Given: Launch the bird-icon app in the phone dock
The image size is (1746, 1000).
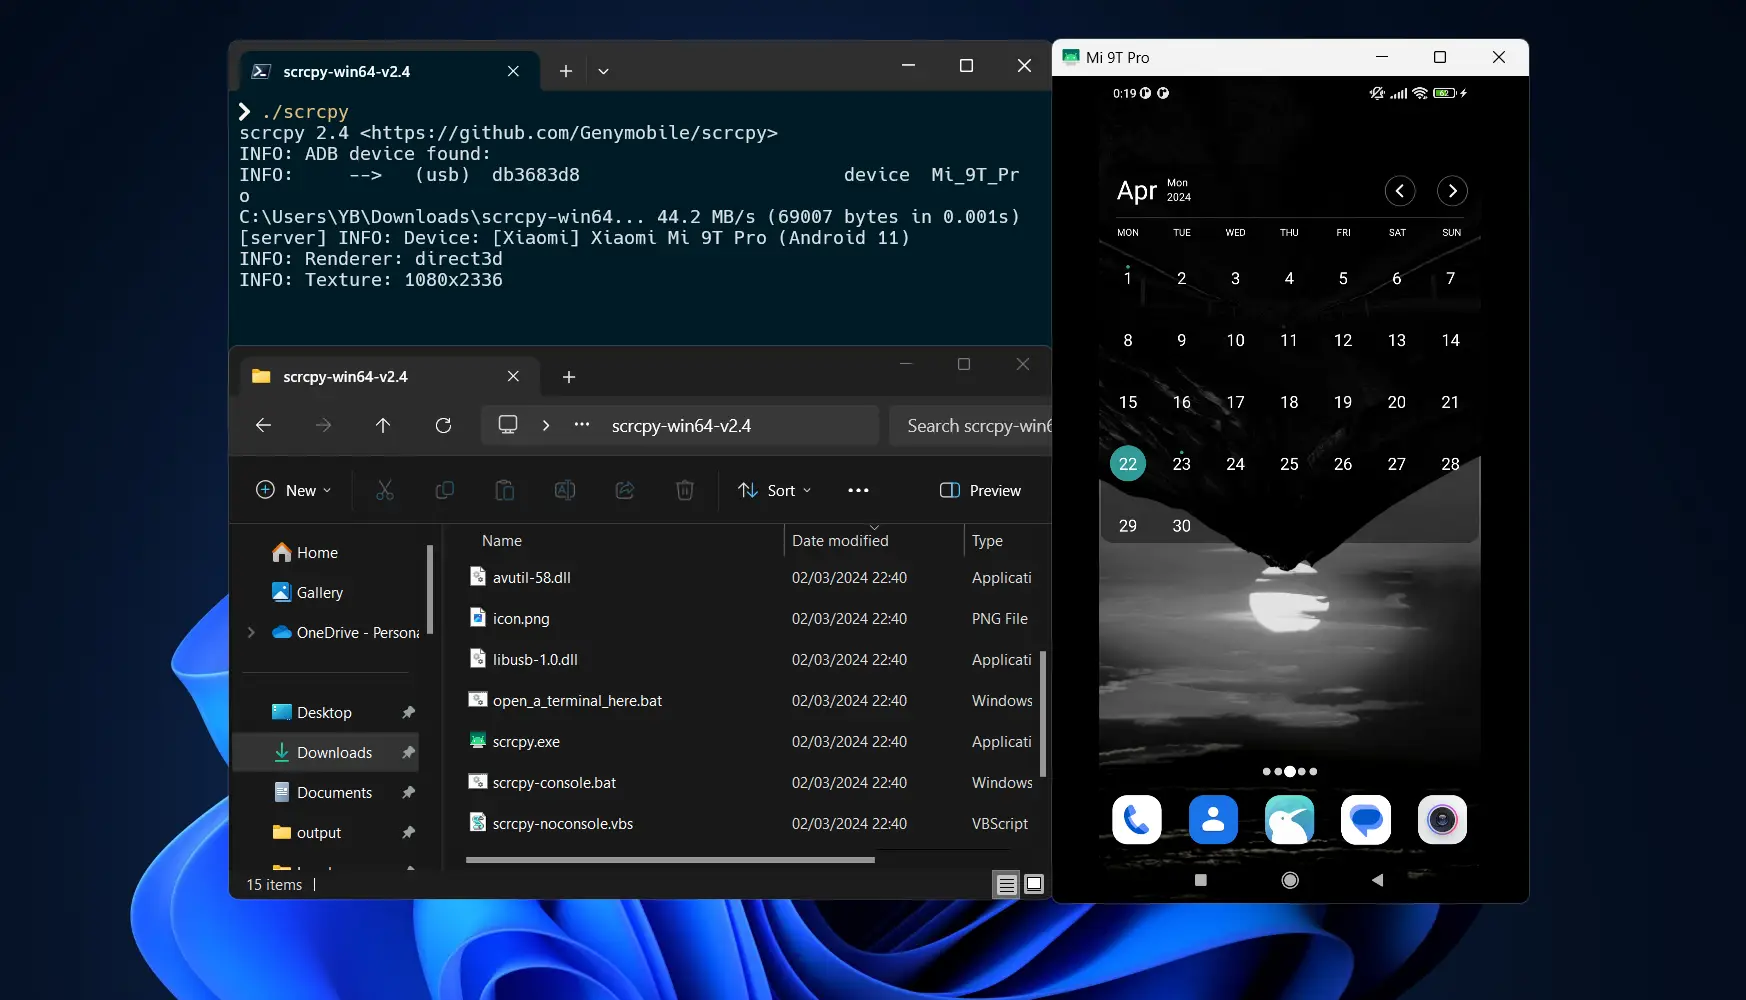Looking at the screenshot, I should (x=1289, y=820).
